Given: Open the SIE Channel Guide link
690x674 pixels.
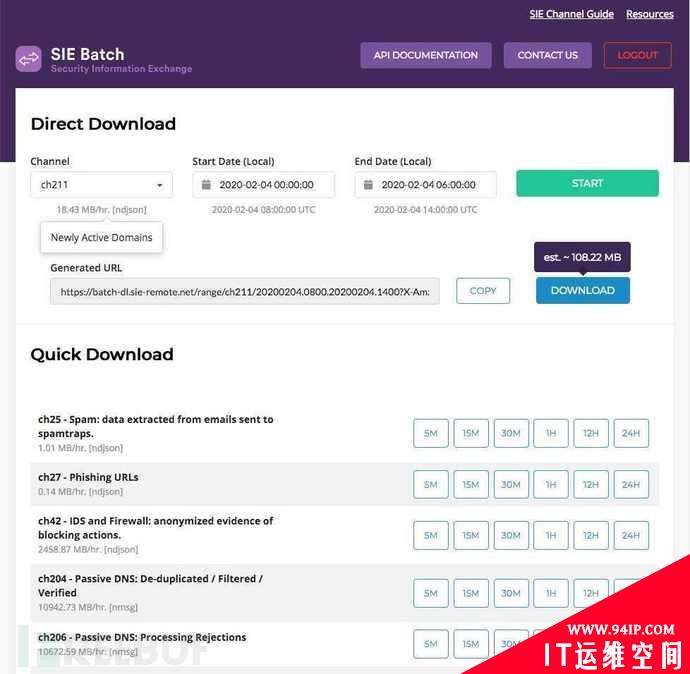Looking at the screenshot, I should tap(571, 14).
